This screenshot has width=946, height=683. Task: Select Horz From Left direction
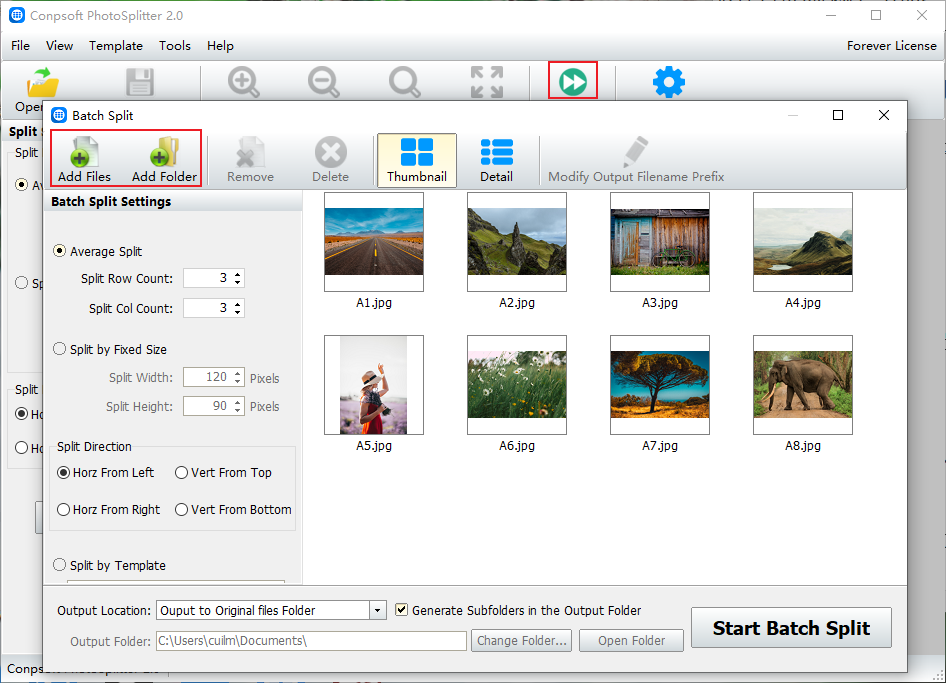[63, 472]
